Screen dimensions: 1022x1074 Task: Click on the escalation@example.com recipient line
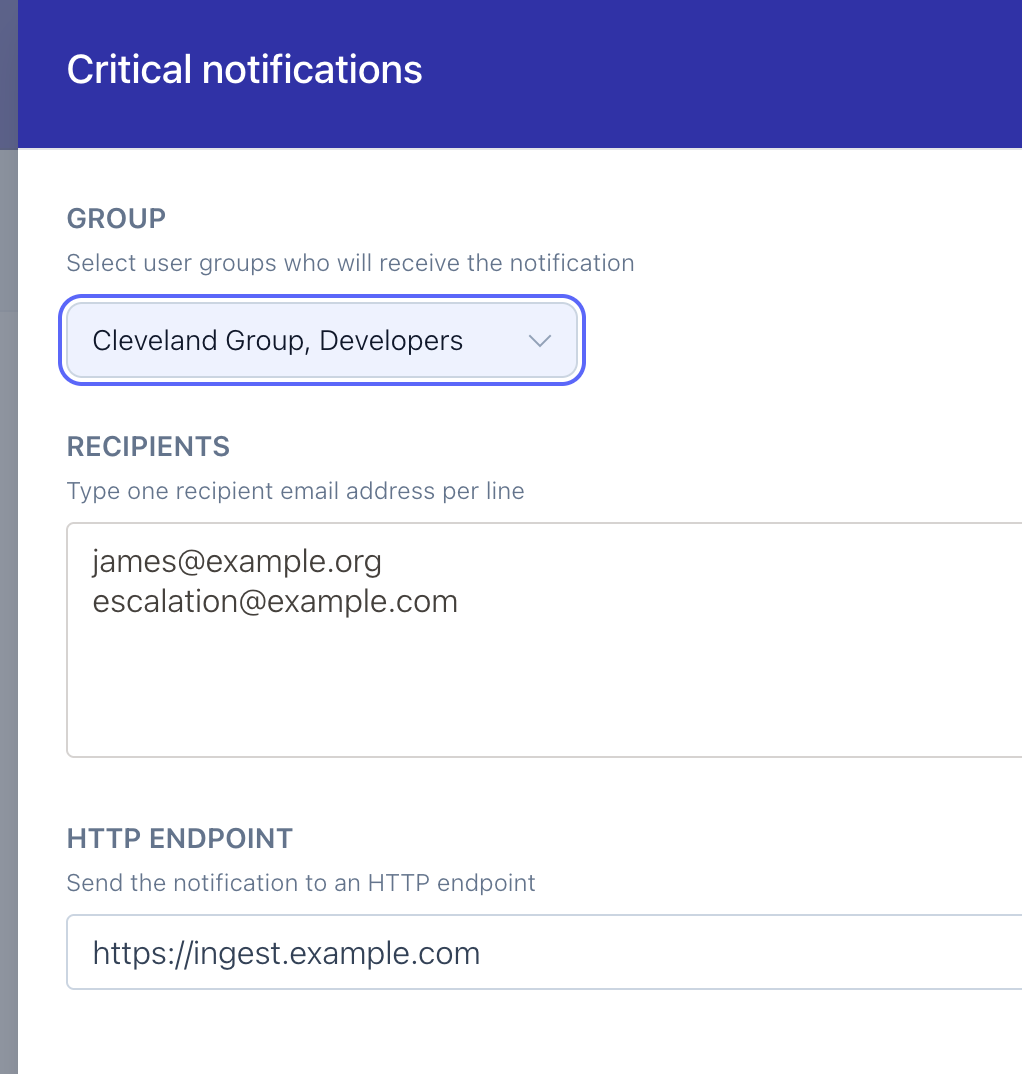(x=275, y=601)
